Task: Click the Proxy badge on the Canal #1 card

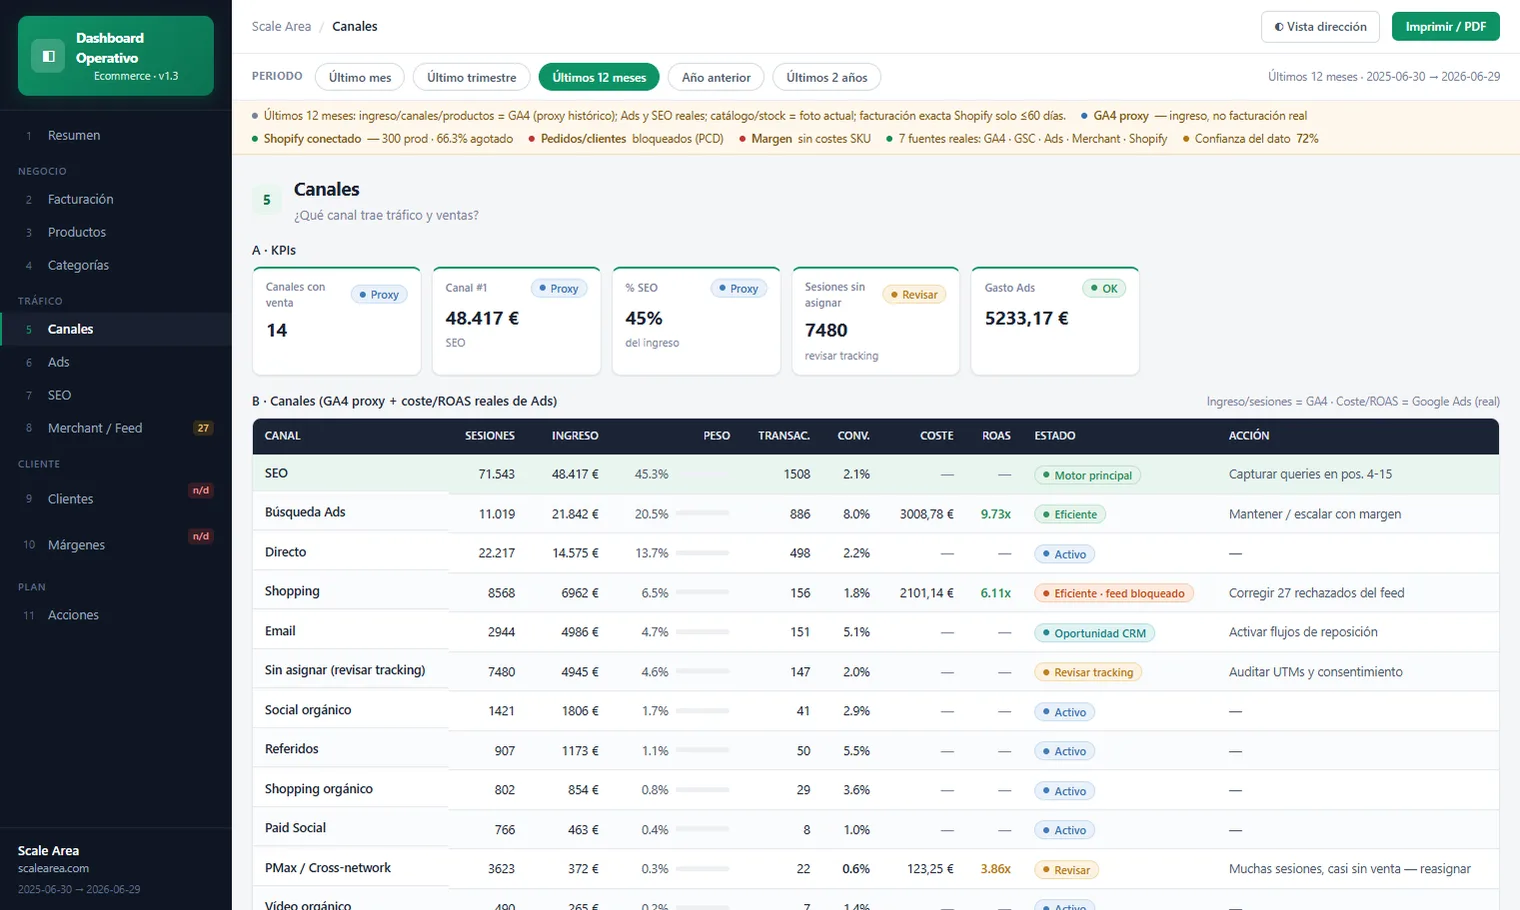Action: [x=558, y=288]
